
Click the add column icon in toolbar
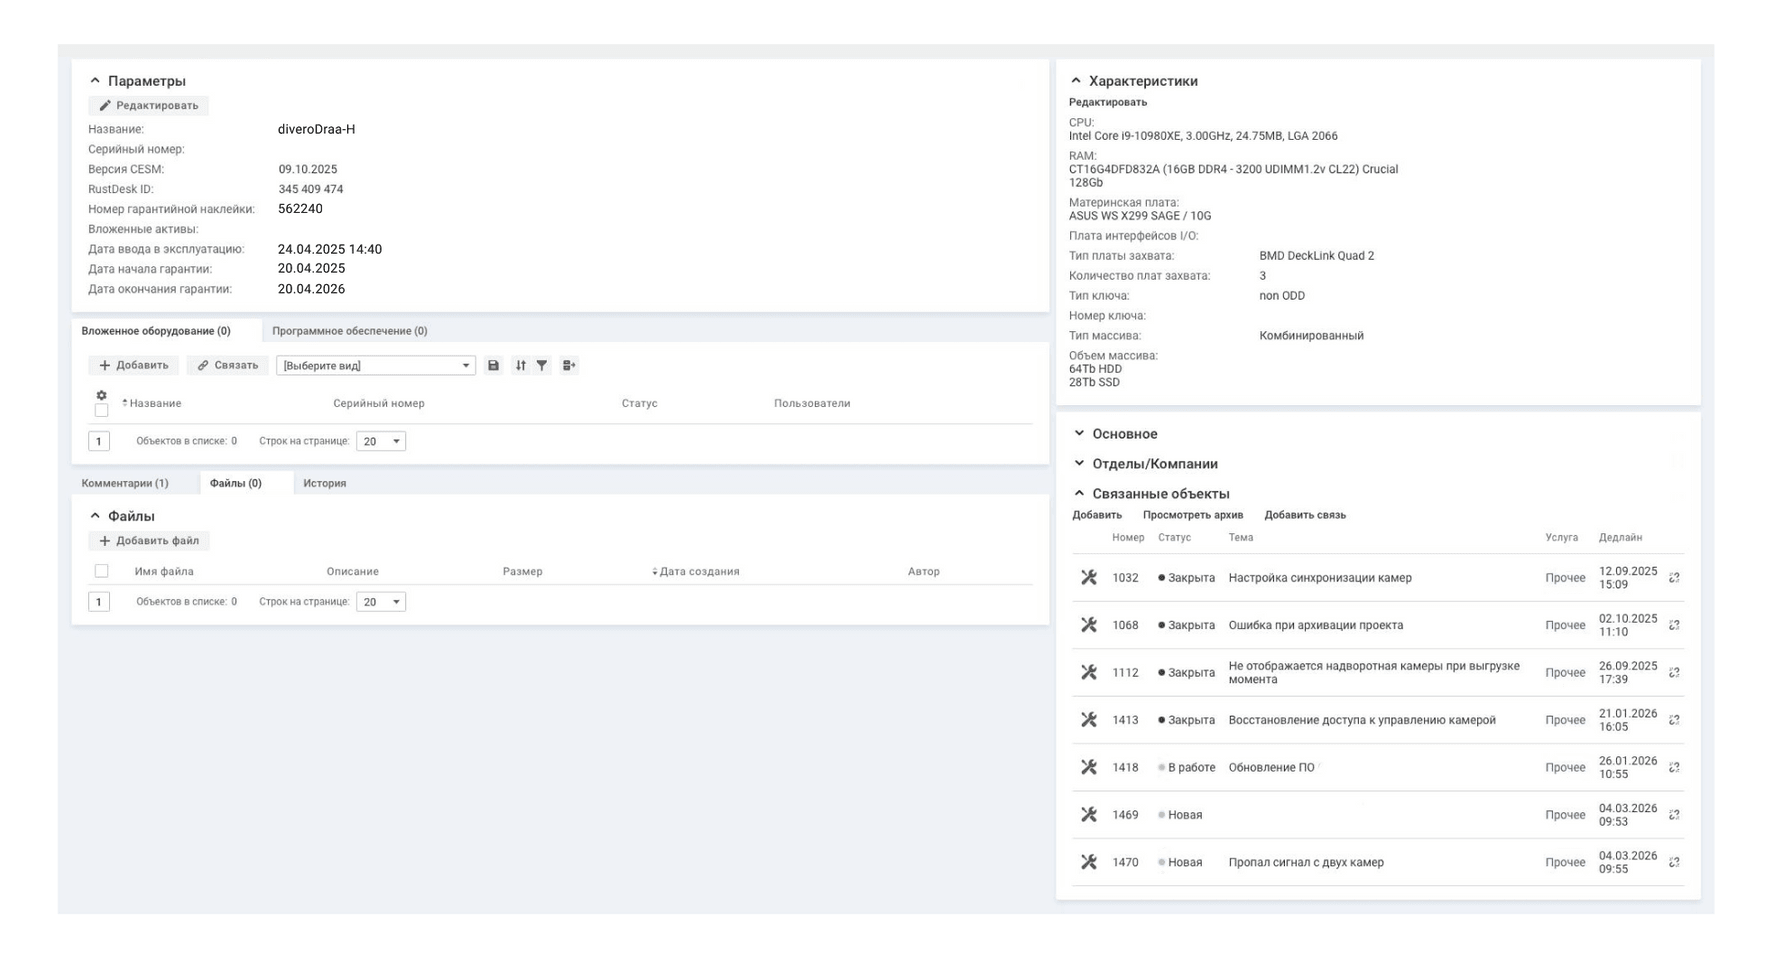pyautogui.click(x=569, y=366)
